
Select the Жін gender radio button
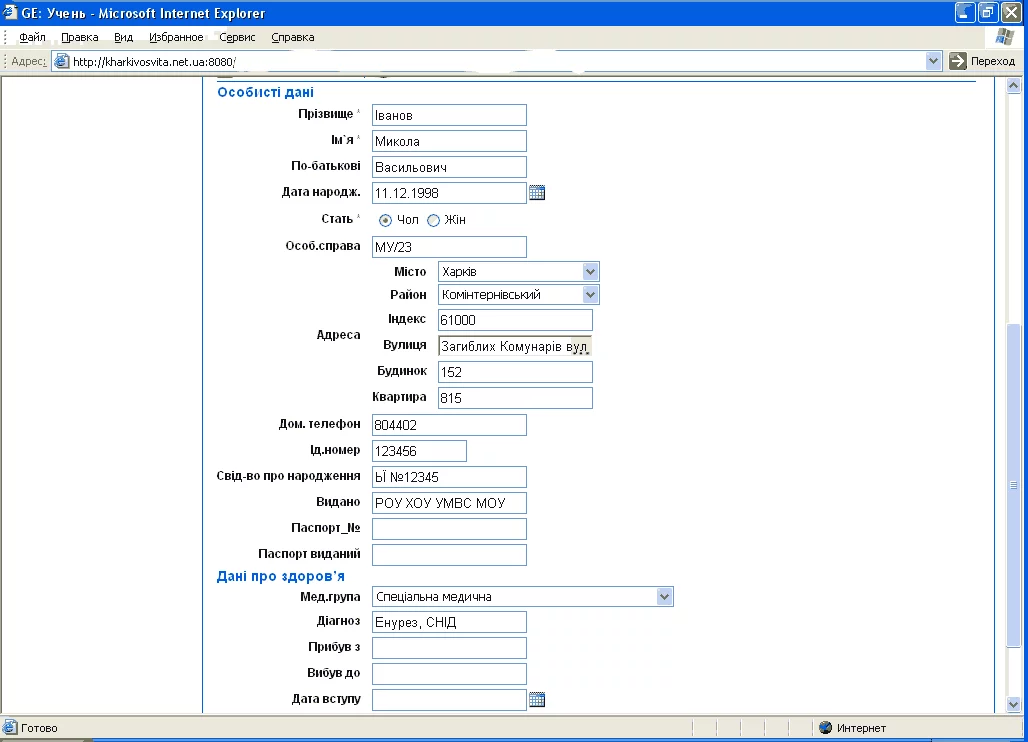tap(433, 220)
